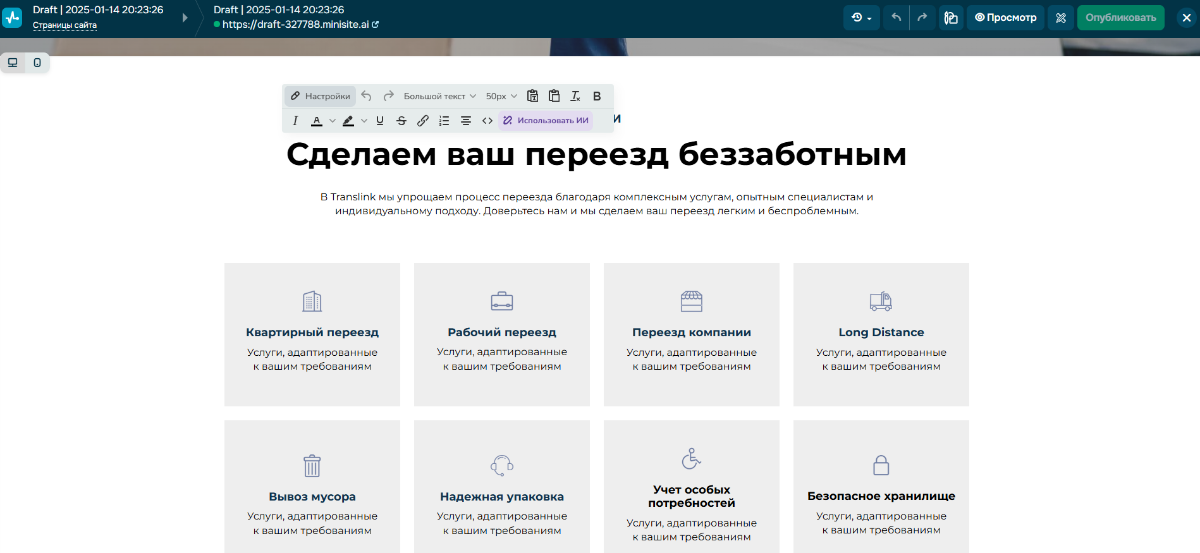Clear text formatting
Screen dimensions: 1200x553
pos(576,96)
